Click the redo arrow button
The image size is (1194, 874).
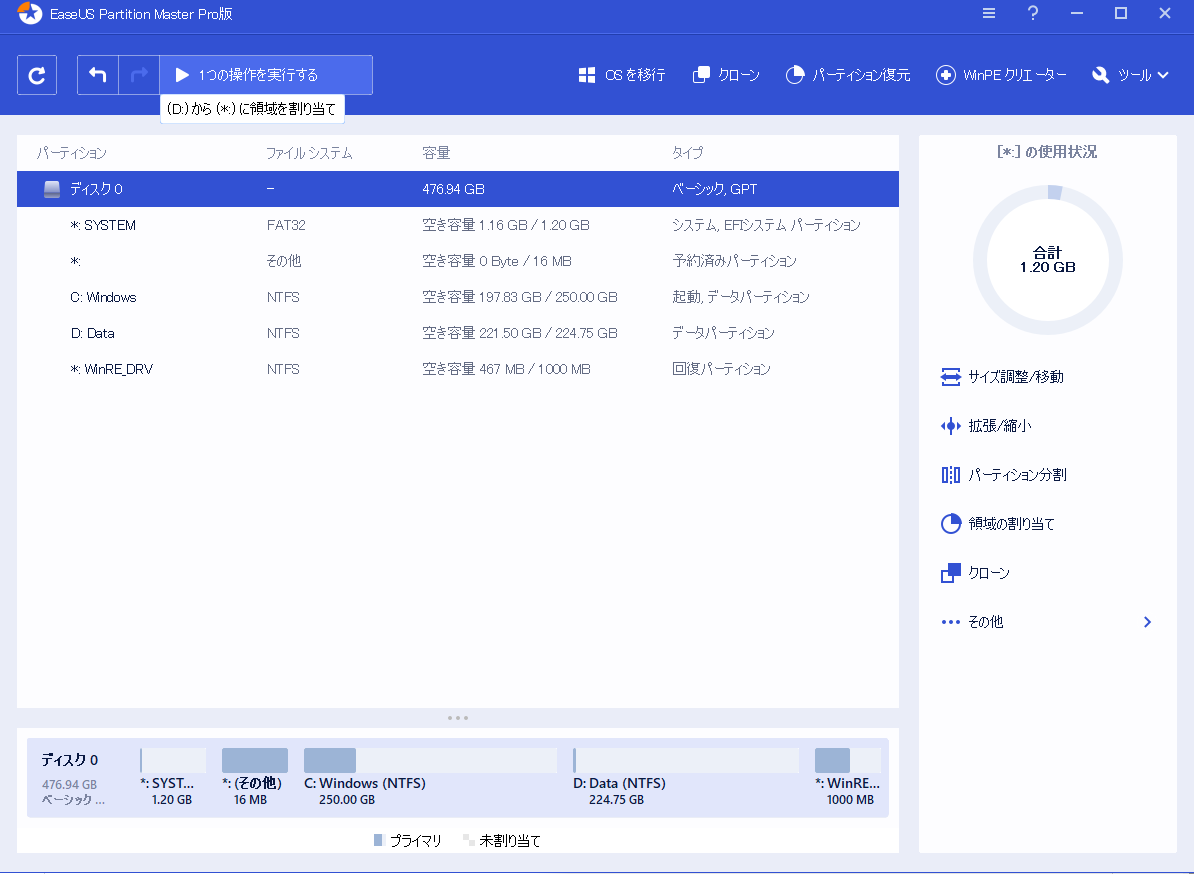[x=139, y=74]
